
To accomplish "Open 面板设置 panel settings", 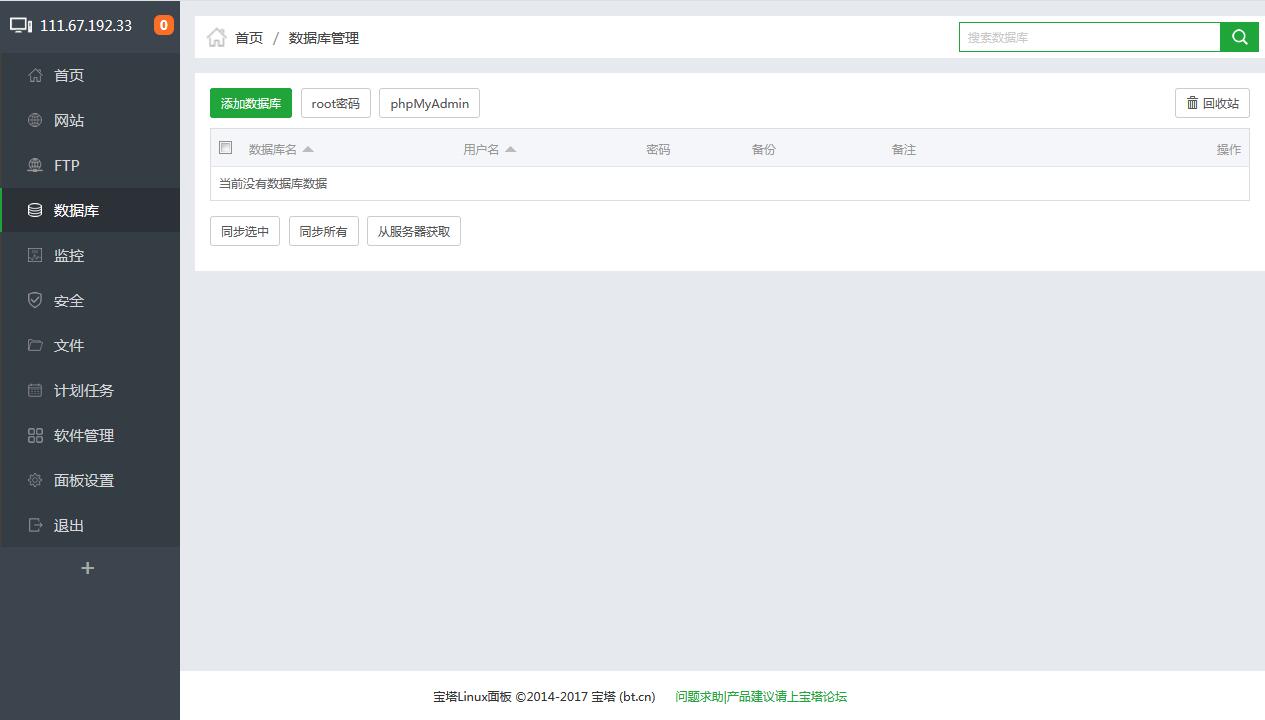I will click(82, 480).
